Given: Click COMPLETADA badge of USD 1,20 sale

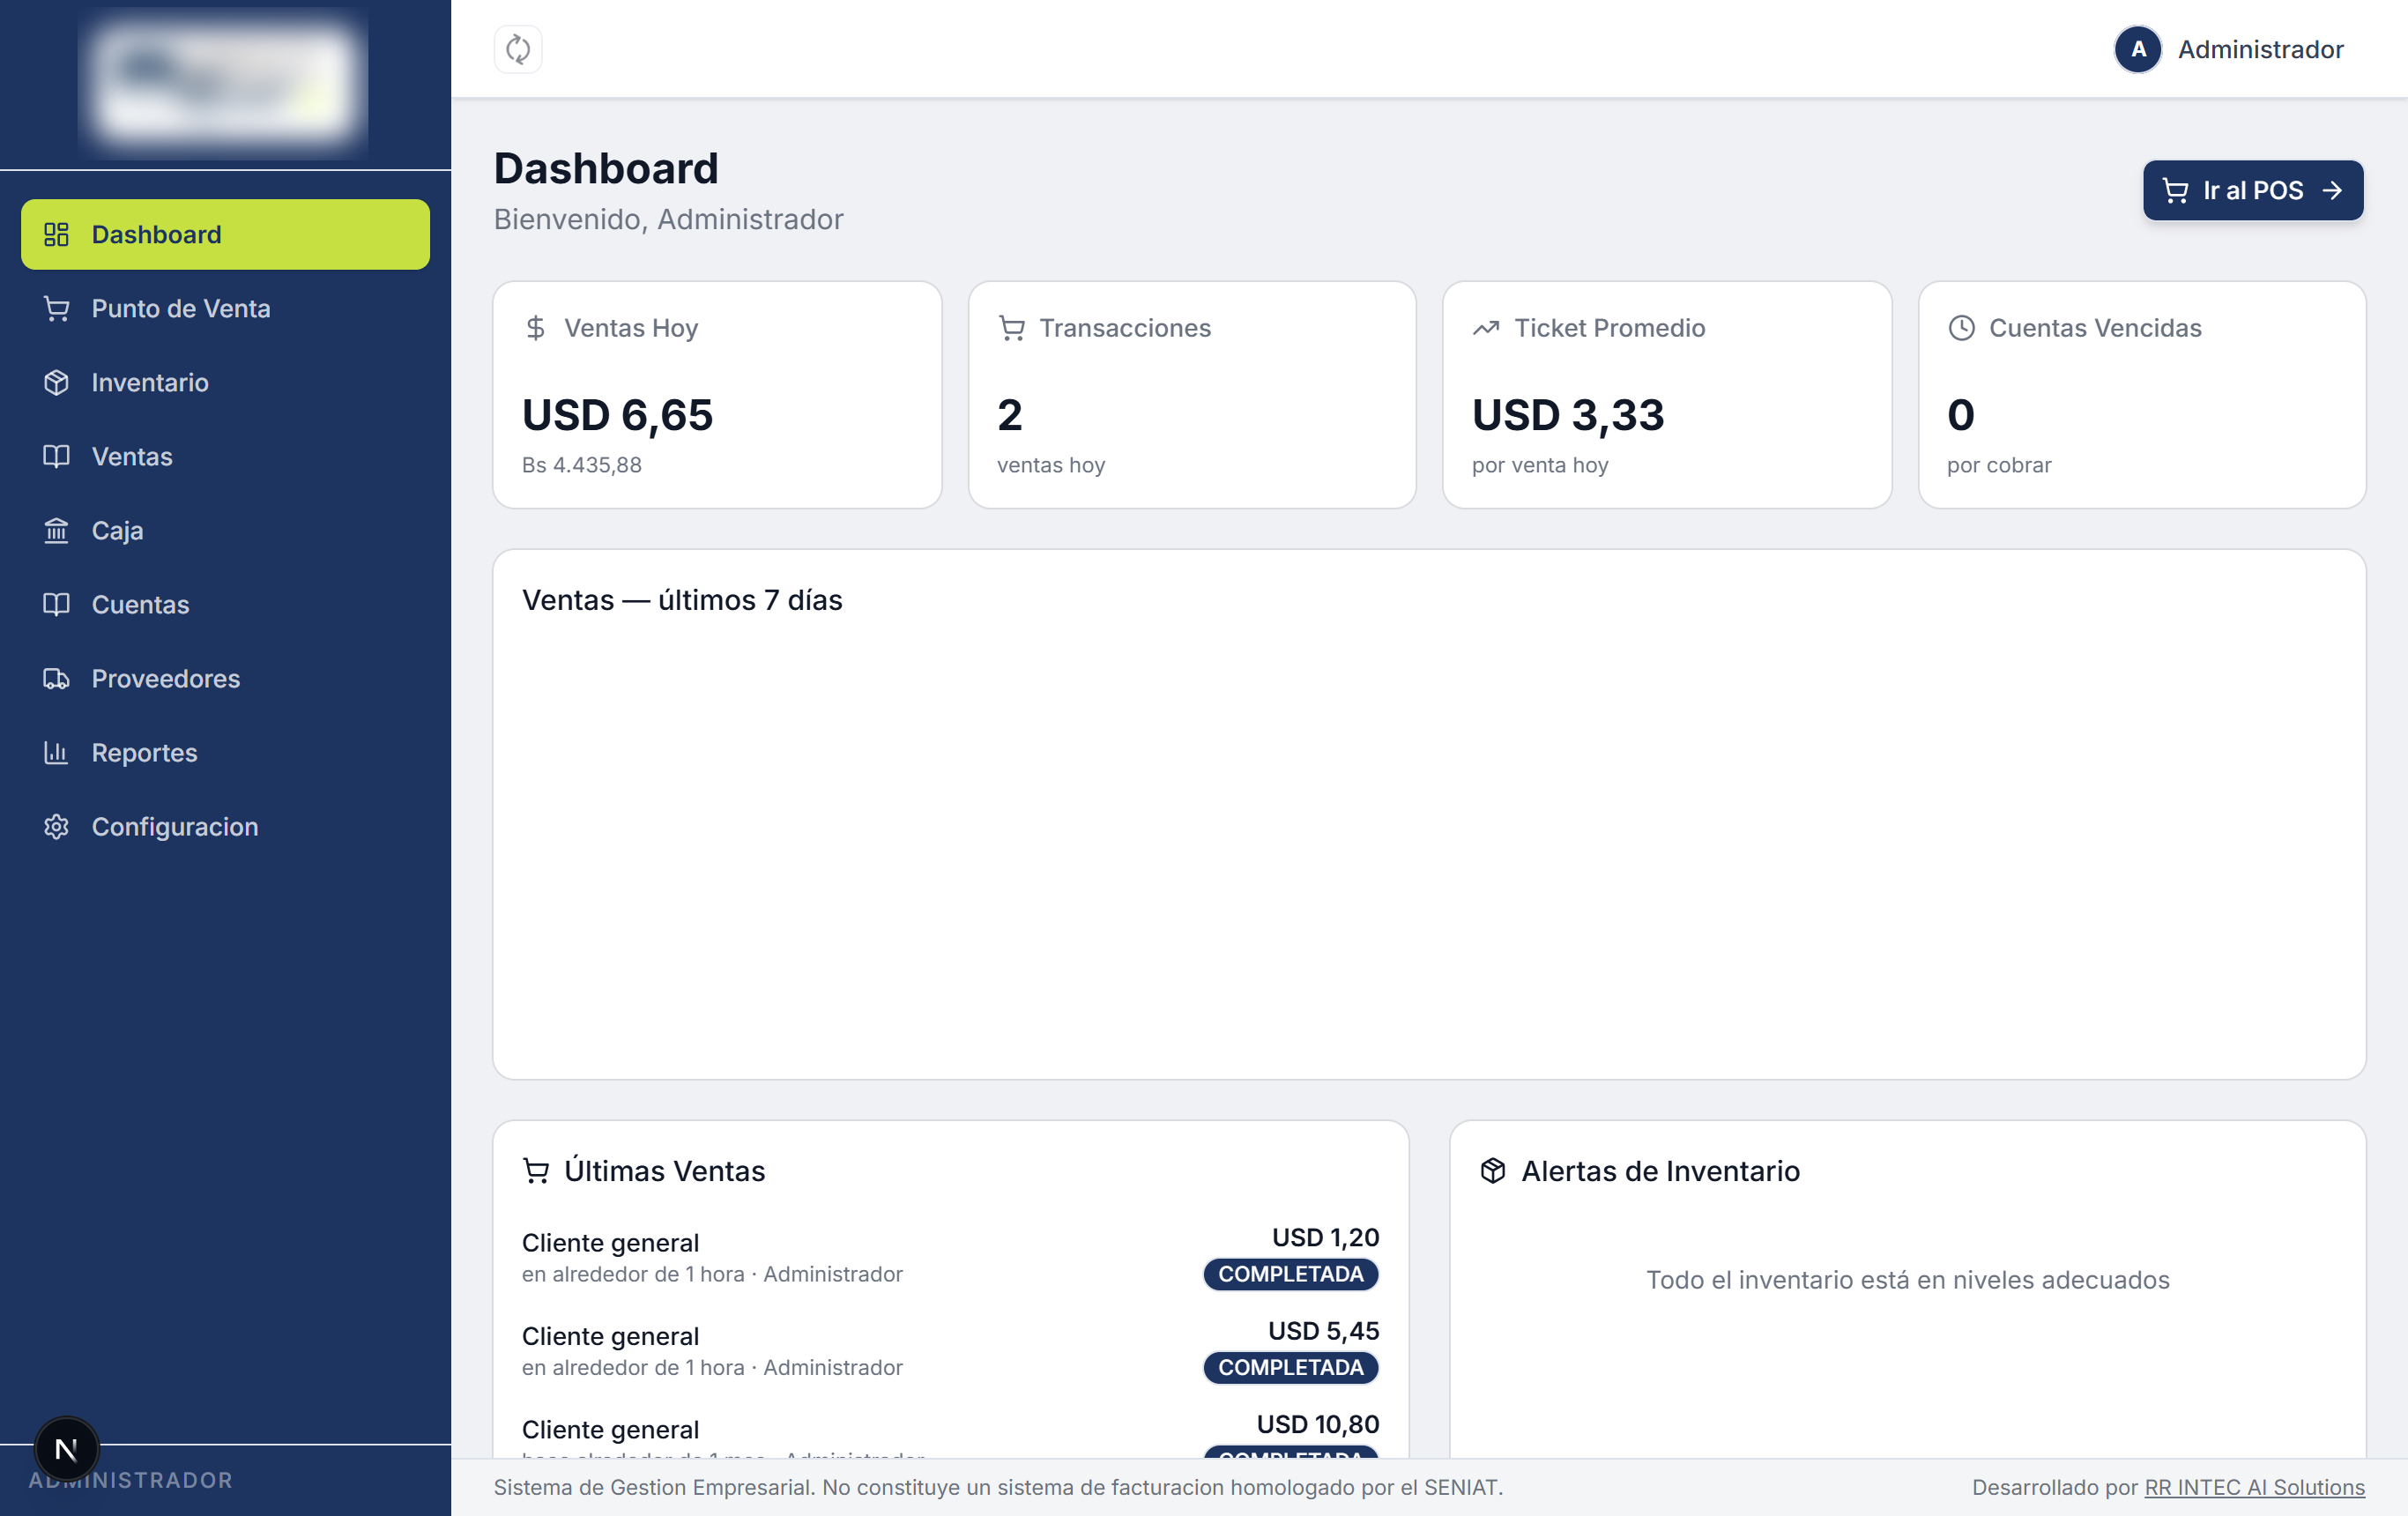Looking at the screenshot, I should (x=1290, y=1274).
